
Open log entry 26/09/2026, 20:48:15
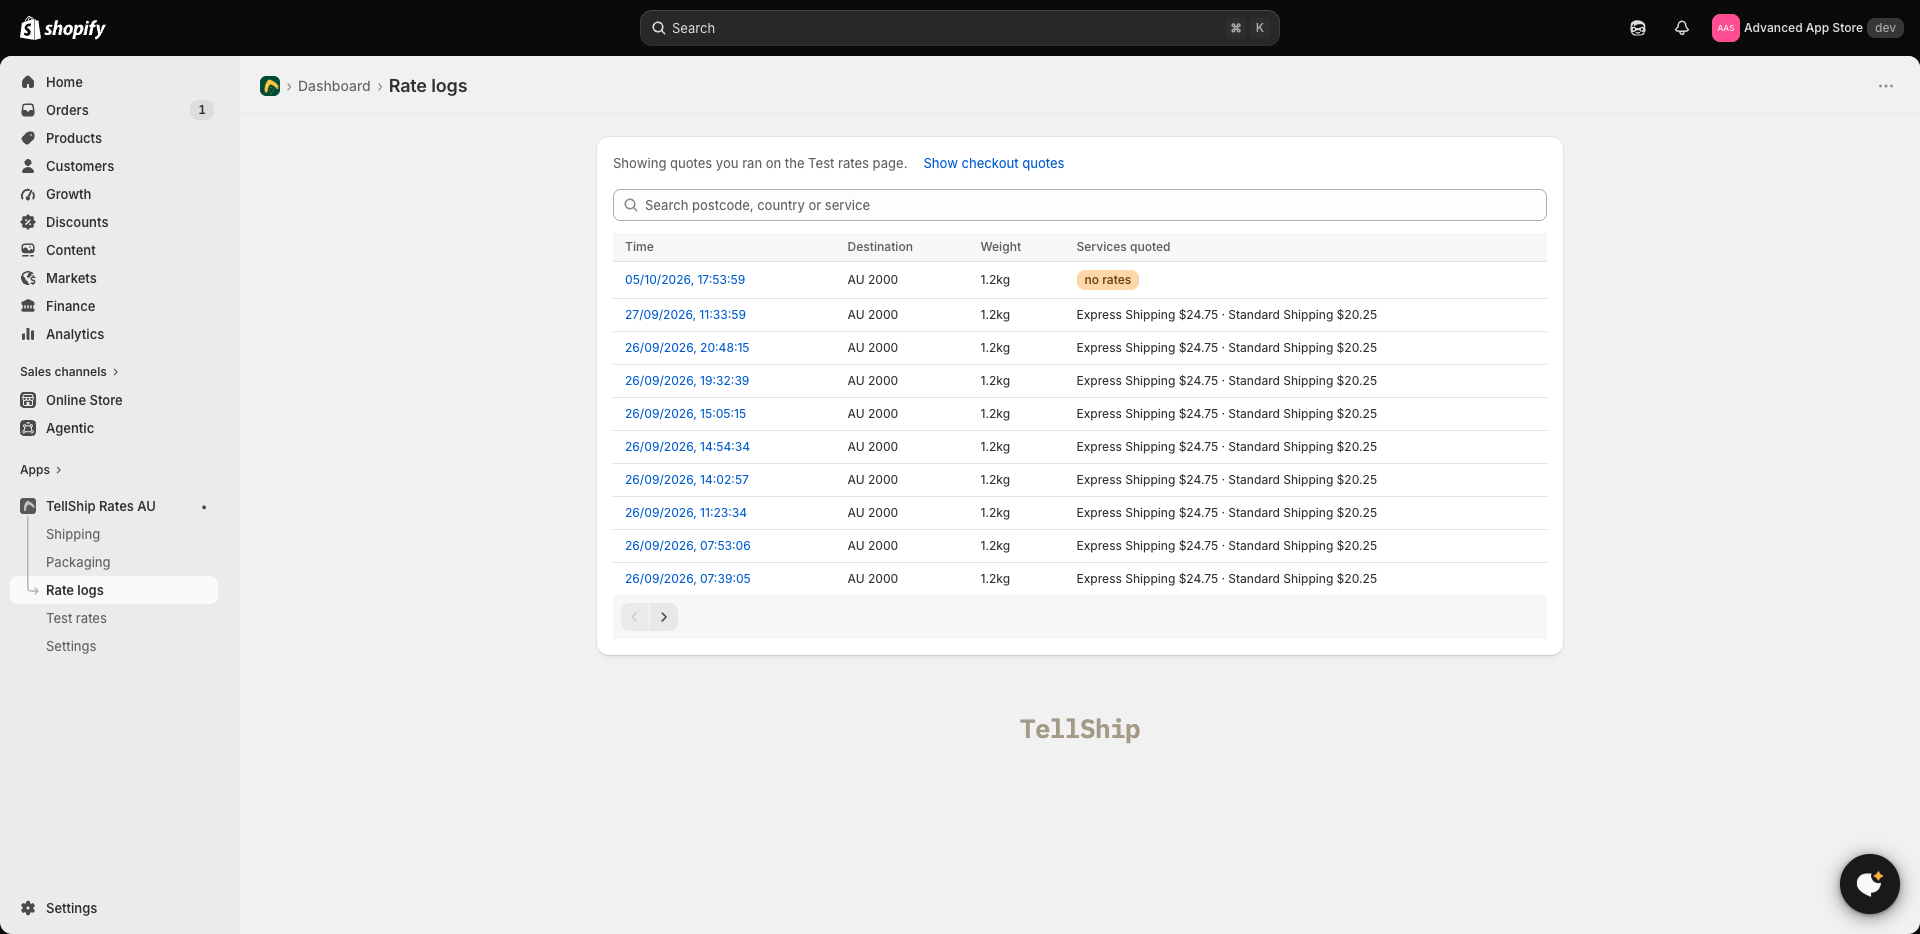(687, 348)
